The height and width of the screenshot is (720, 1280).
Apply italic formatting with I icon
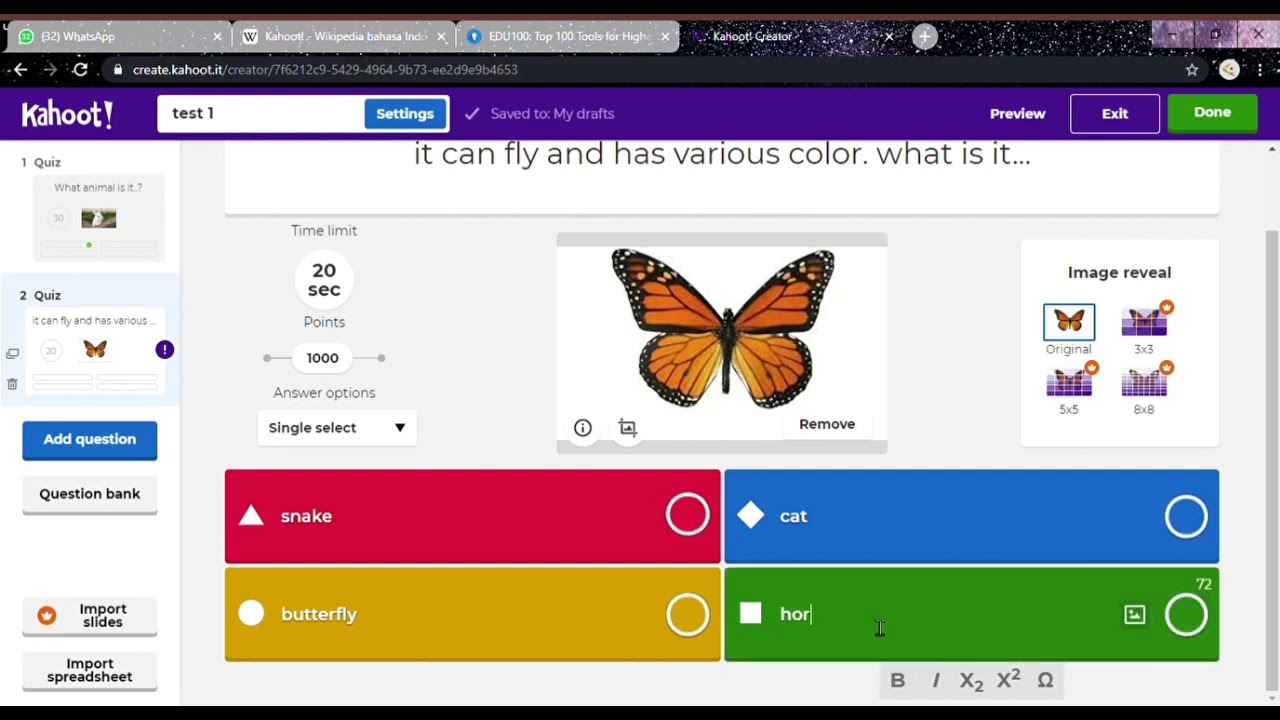936,681
